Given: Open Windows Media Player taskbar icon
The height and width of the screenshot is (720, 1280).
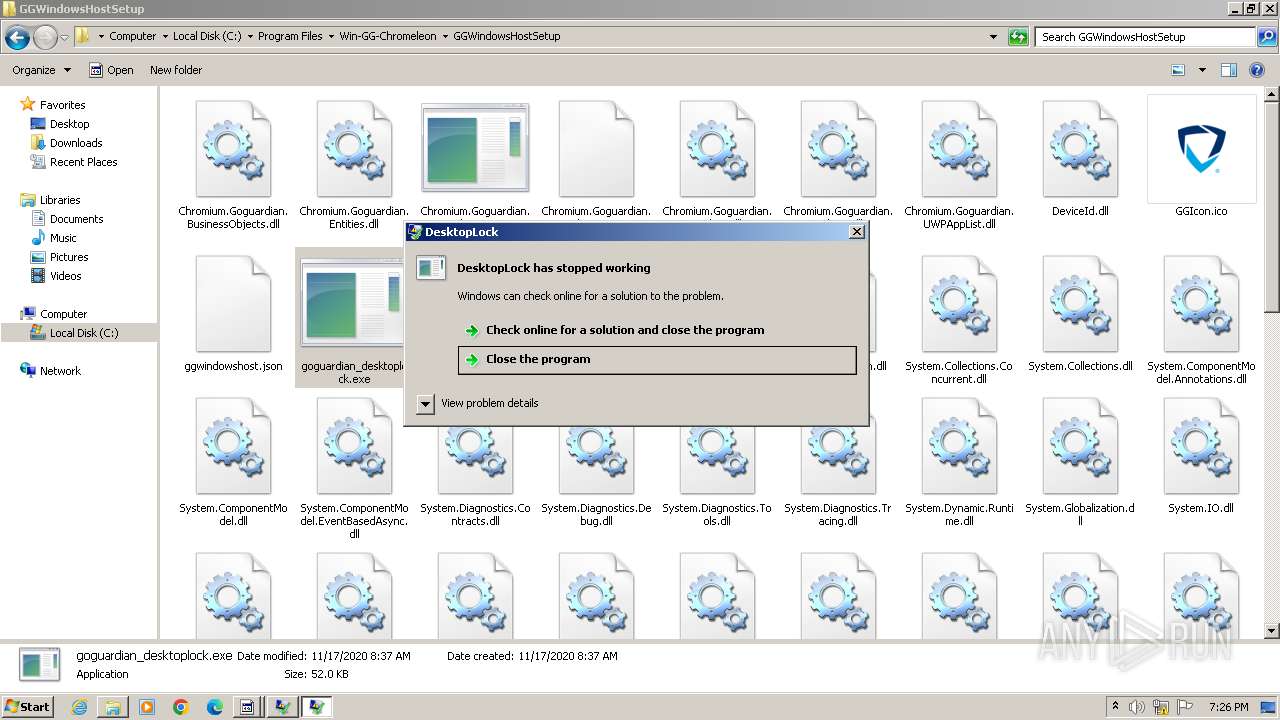Looking at the screenshot, I should [x=147, y=707].
